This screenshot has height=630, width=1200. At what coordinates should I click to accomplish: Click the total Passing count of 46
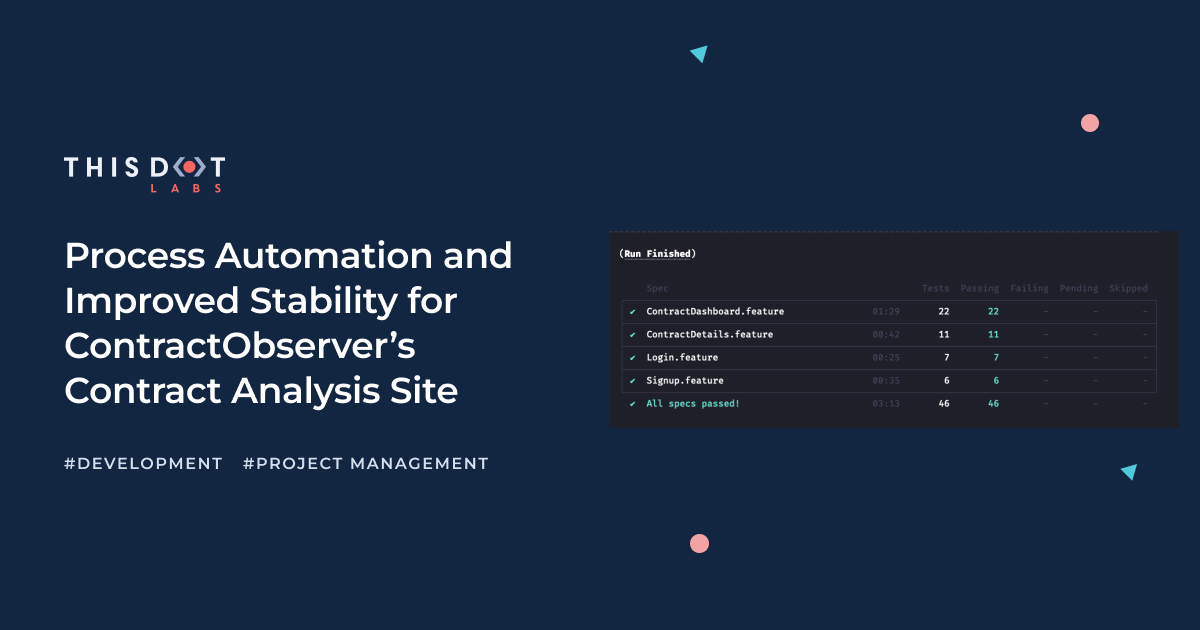[x=993, y=403]
